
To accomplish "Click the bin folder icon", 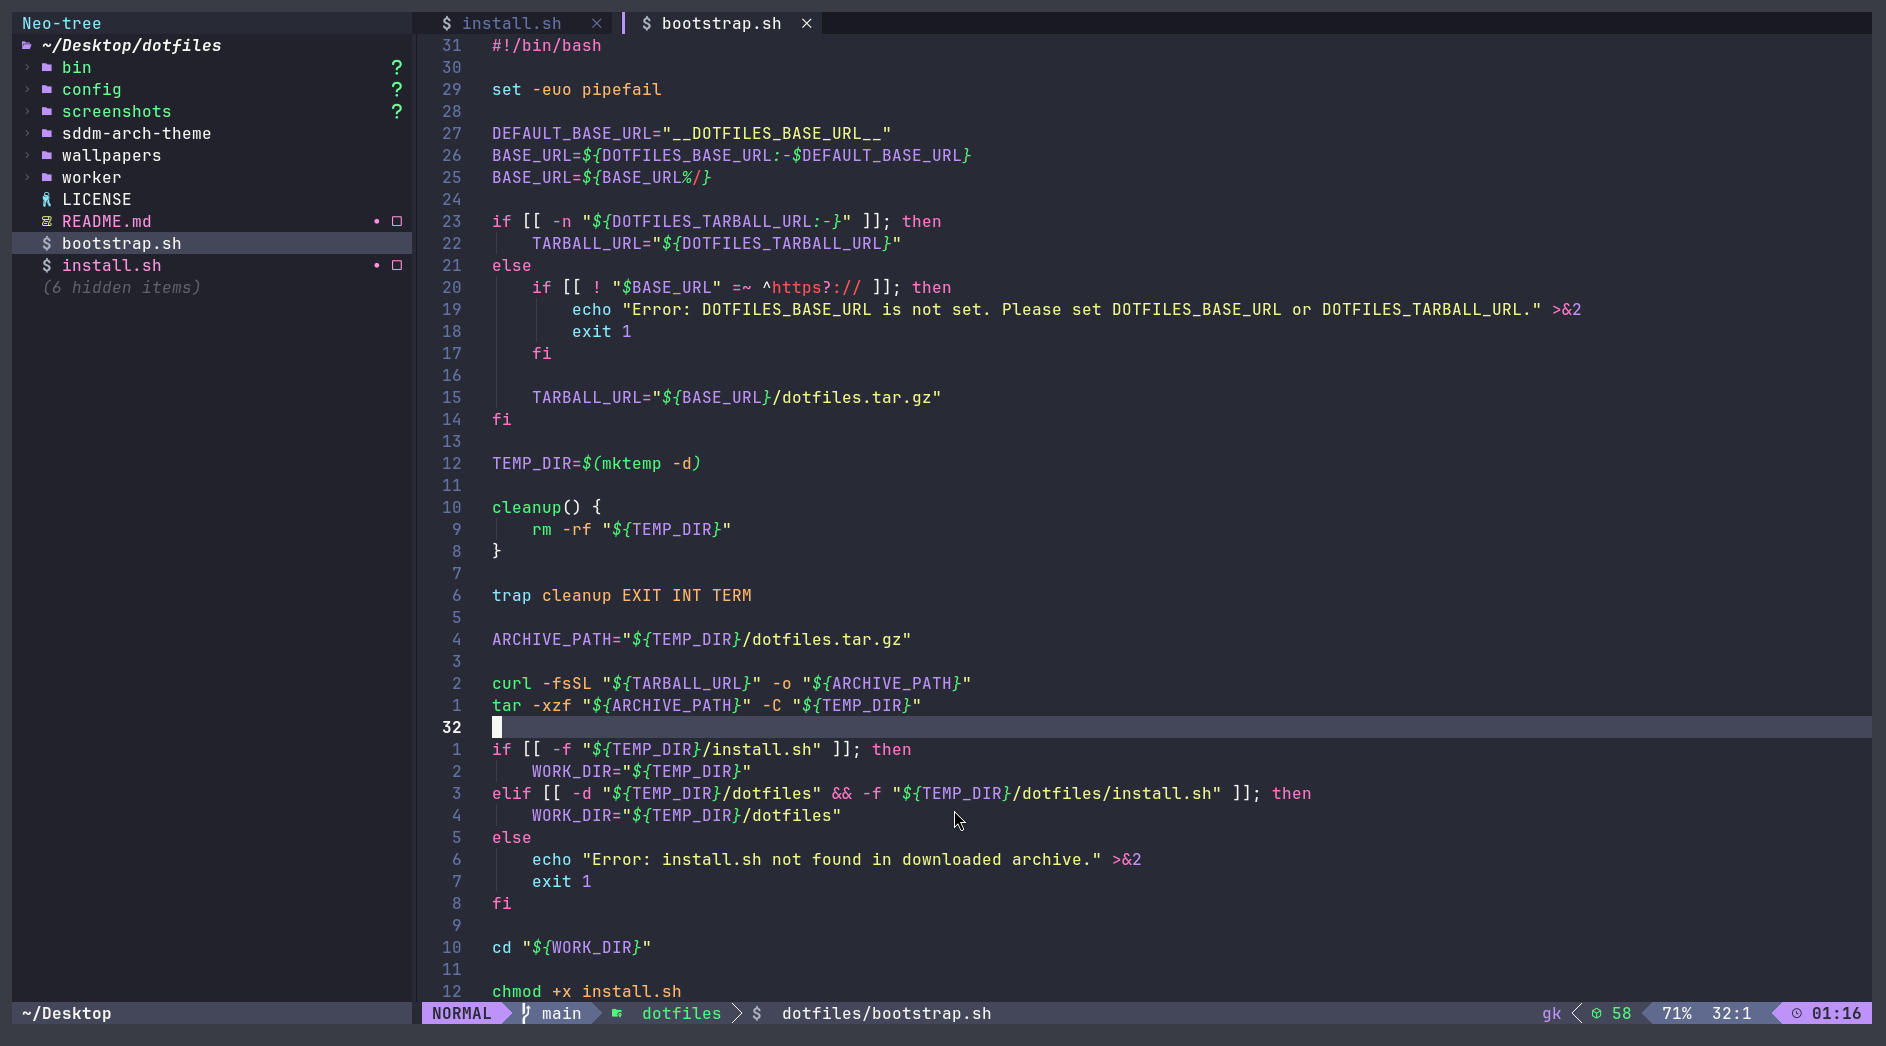I will pos(47,68).
